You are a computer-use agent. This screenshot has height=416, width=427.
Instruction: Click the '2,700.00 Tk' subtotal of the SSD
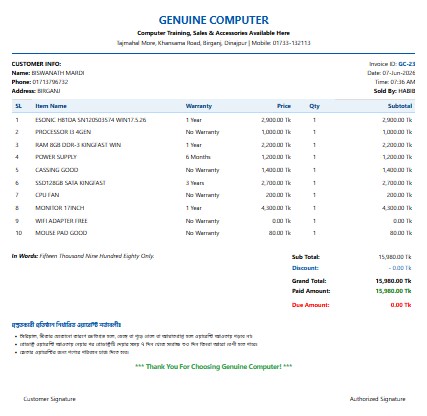click(397, 183)
